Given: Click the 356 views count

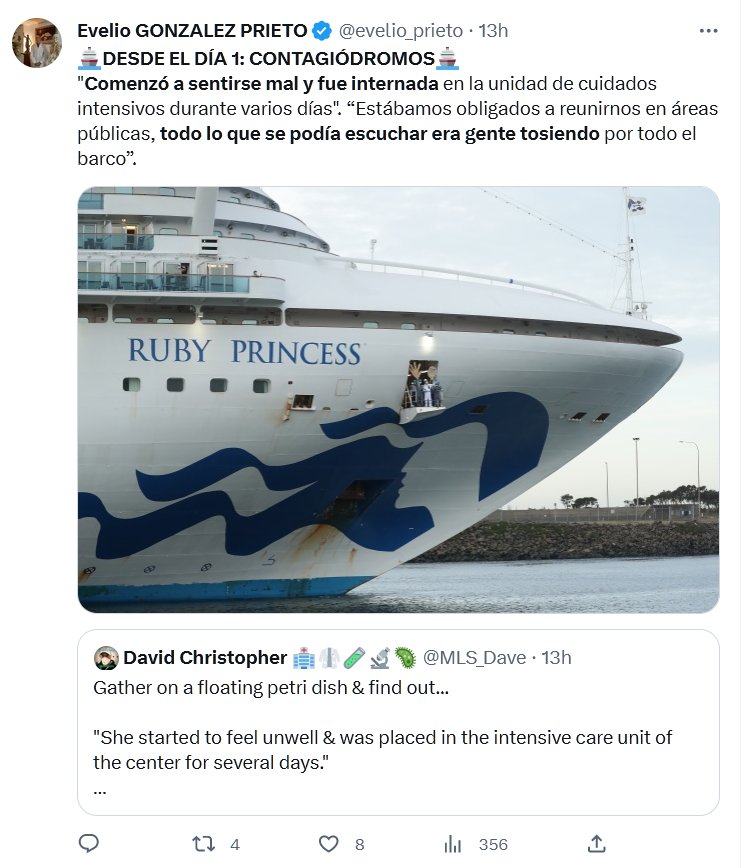Looking at the screenshot, I should (x=493, y=844).
